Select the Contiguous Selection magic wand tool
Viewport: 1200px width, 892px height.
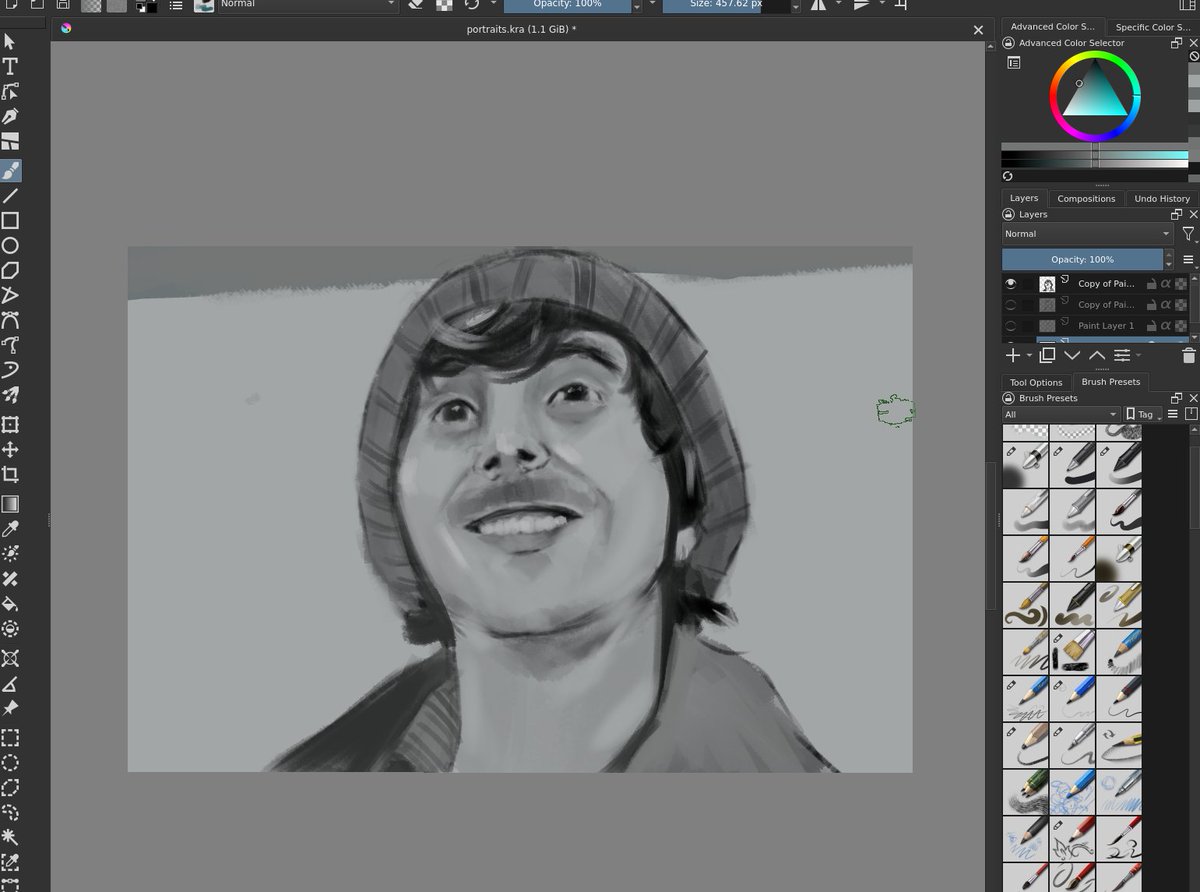[x=10, y=837]
